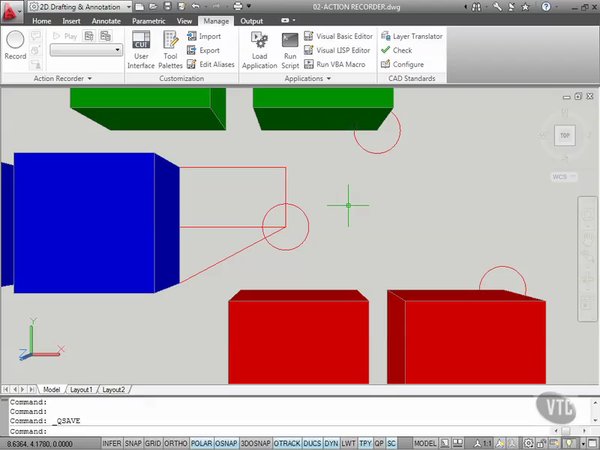
Task: Switch to the View ribbon tab
Action: pyautogui.click(x=184, y=21)
